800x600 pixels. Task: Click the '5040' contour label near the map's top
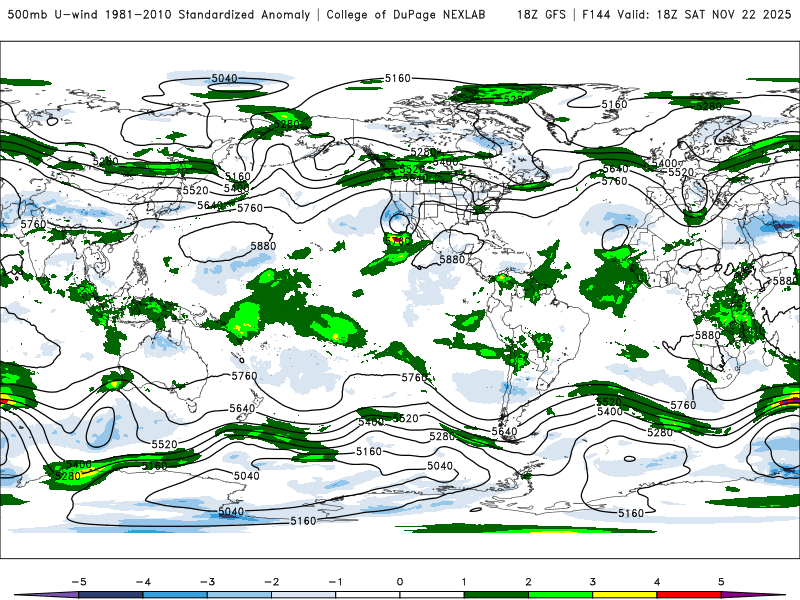224,78
